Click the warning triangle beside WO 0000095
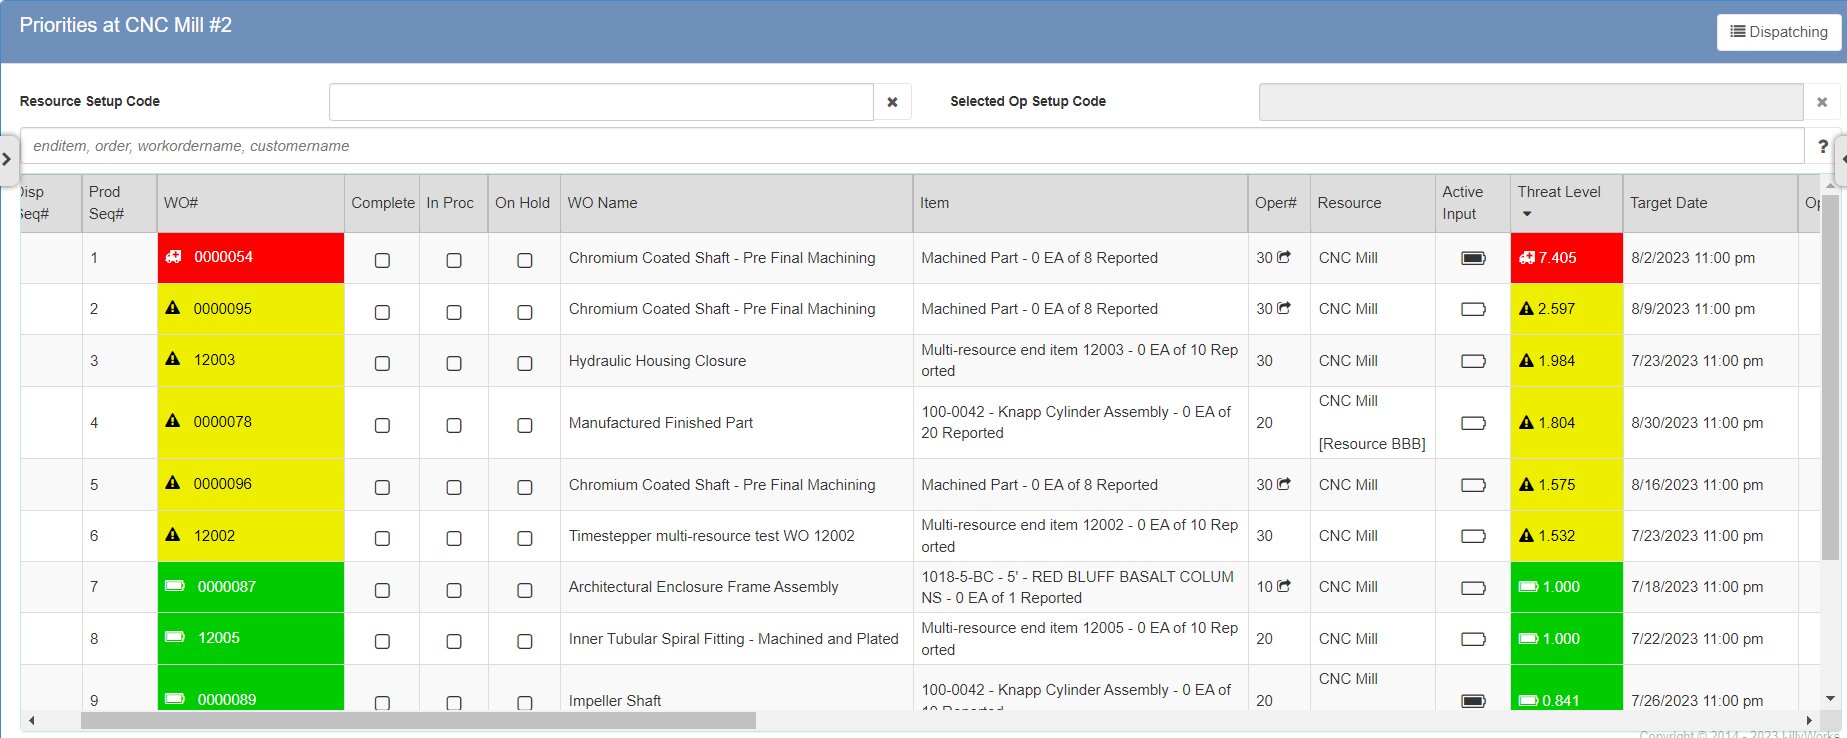 pyautogui.click(x=173, y=308)
